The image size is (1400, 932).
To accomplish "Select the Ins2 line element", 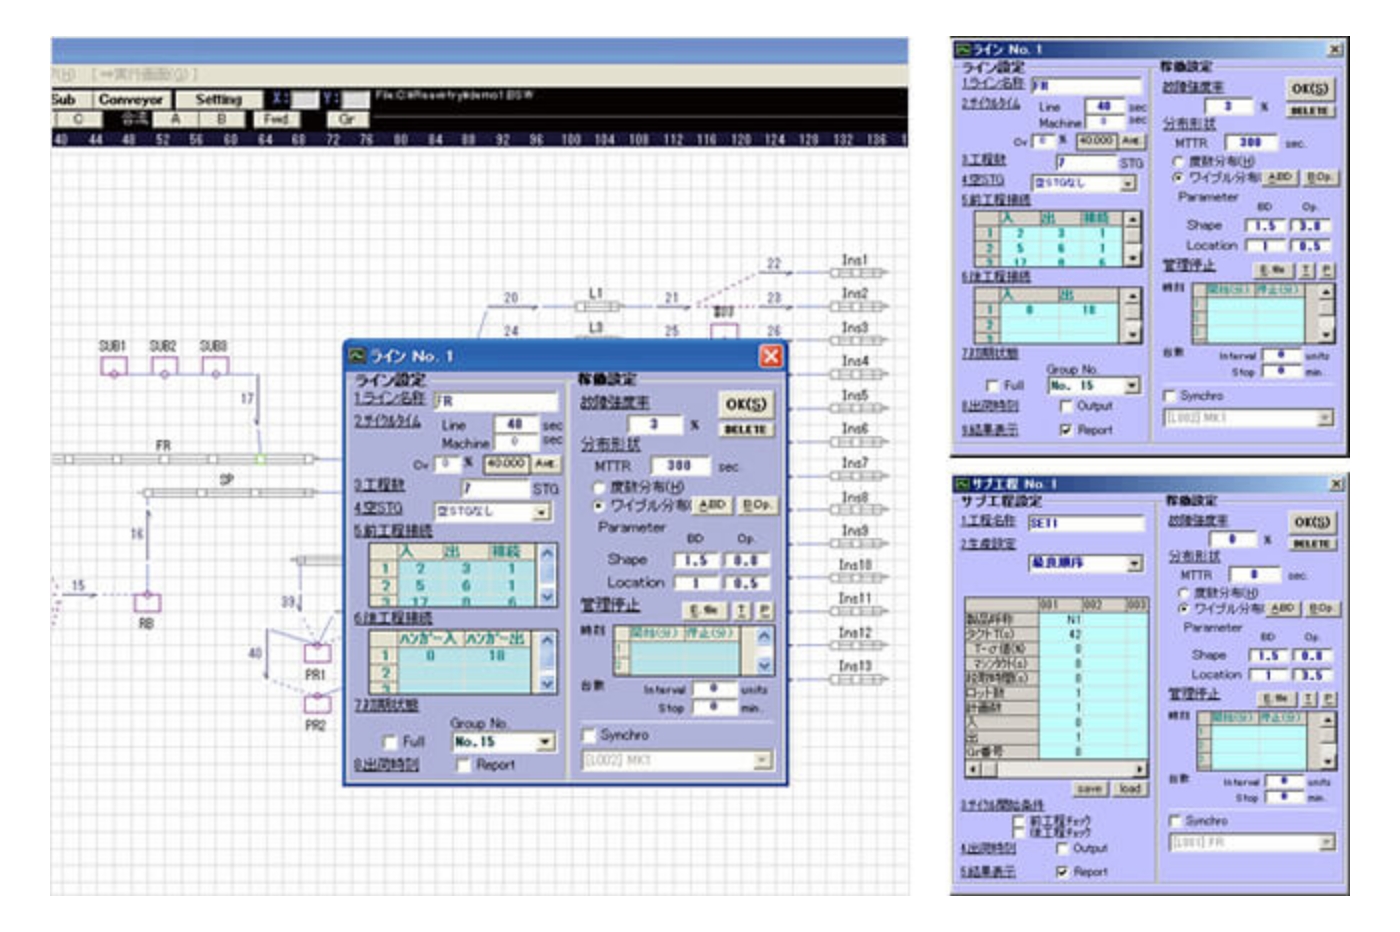I will [858, 306].
